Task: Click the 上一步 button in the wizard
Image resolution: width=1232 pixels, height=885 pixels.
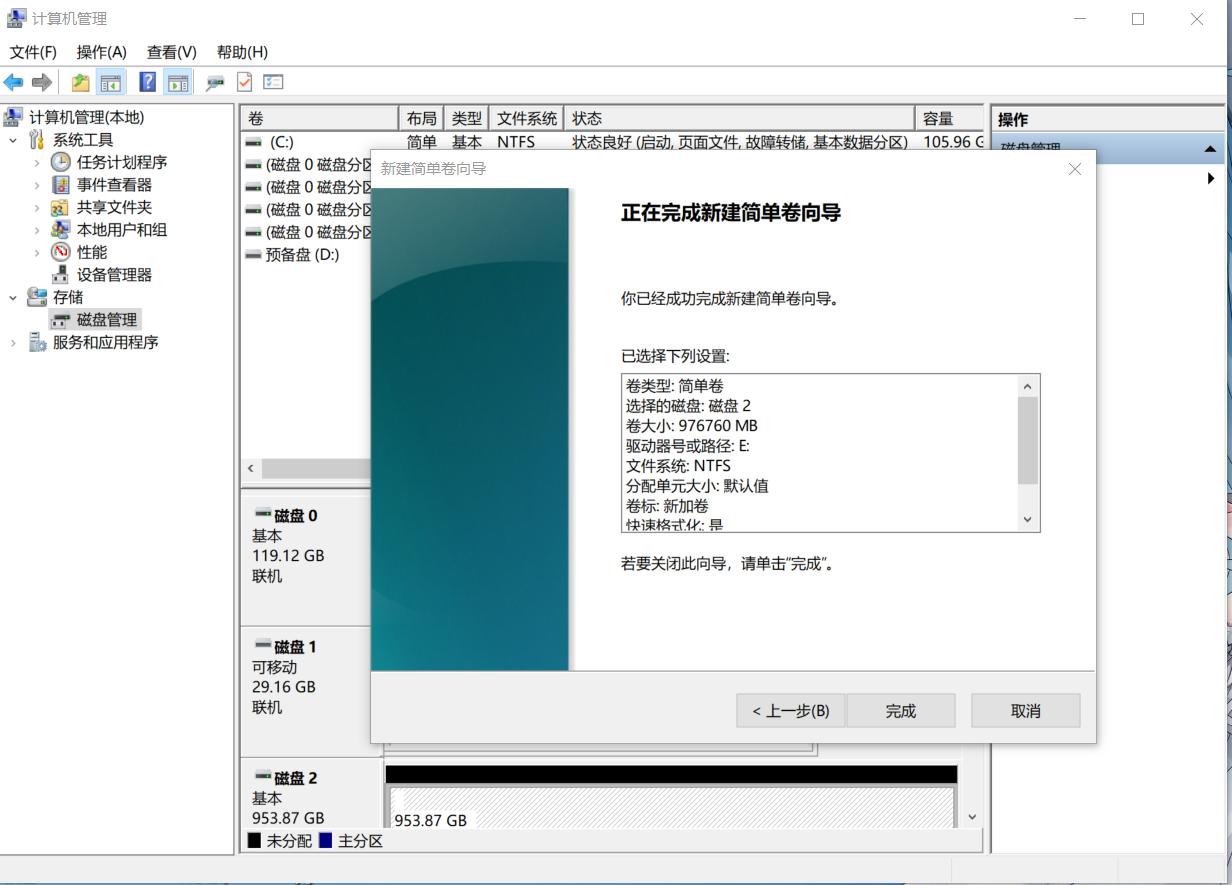Action: click(x=789, y=710)
